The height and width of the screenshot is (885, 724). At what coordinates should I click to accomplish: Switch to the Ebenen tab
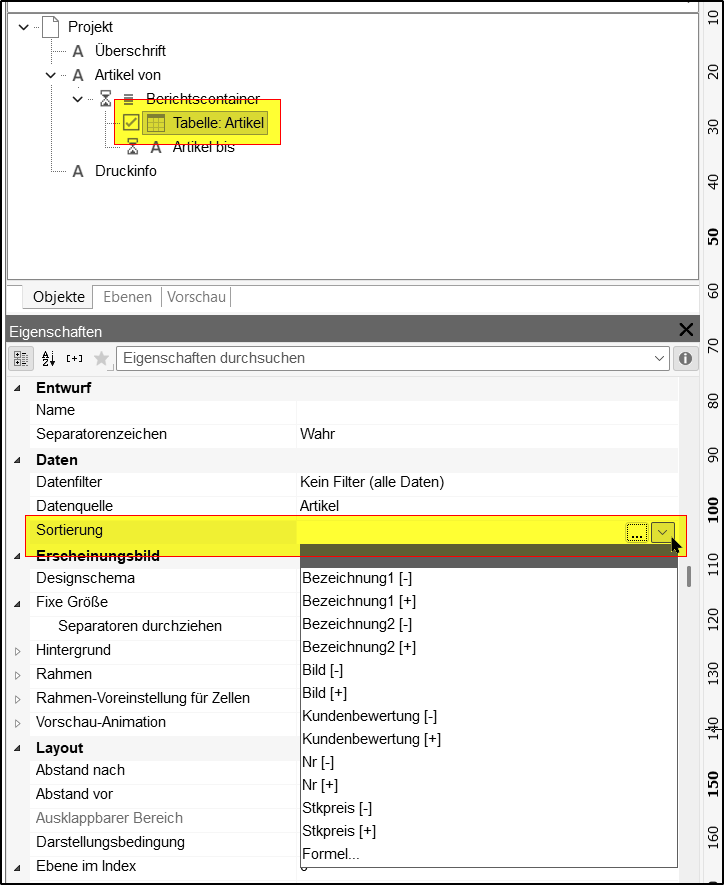127,297
